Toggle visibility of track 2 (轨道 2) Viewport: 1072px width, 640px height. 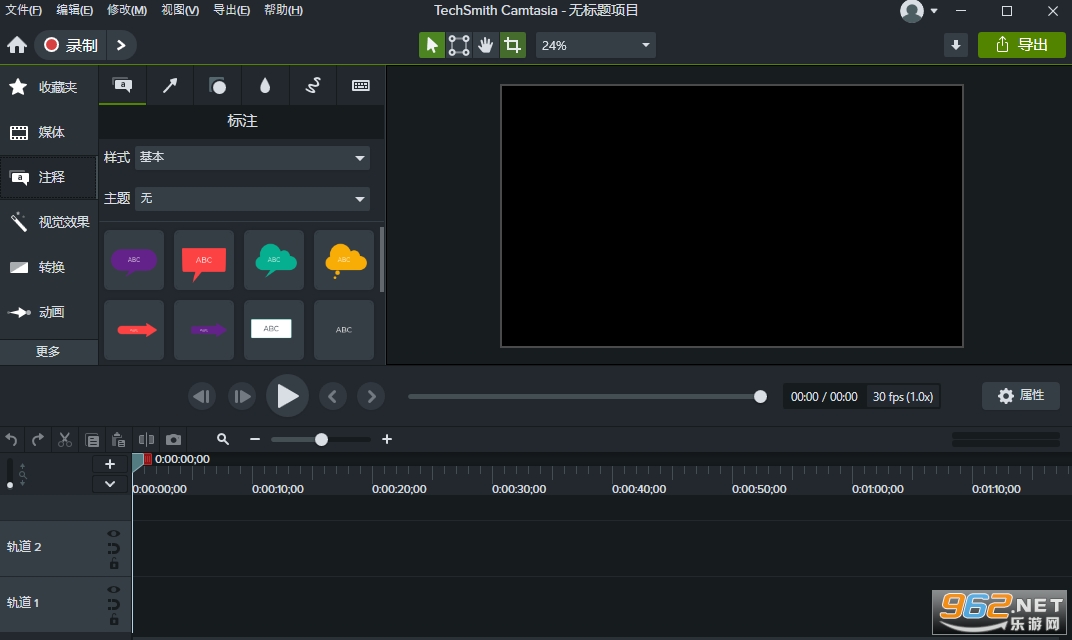113,533
